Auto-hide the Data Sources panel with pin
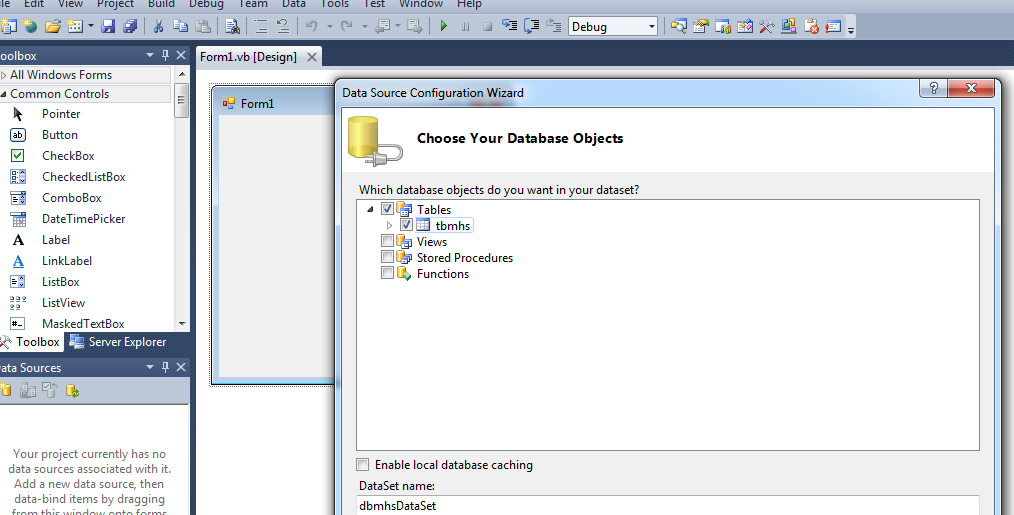 coord(166,367)
